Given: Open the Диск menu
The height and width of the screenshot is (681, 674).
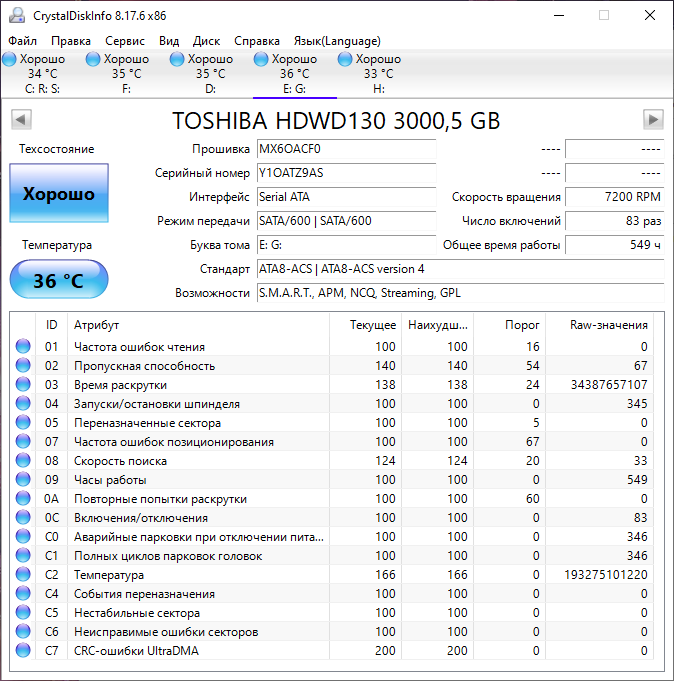Looking at the screenshot, I should (206, 41).
